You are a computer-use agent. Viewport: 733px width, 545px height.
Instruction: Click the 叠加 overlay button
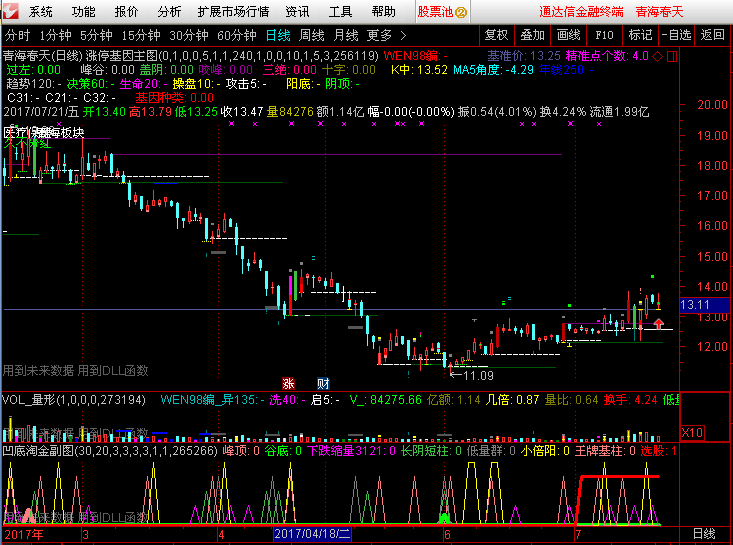pos(532,35)
